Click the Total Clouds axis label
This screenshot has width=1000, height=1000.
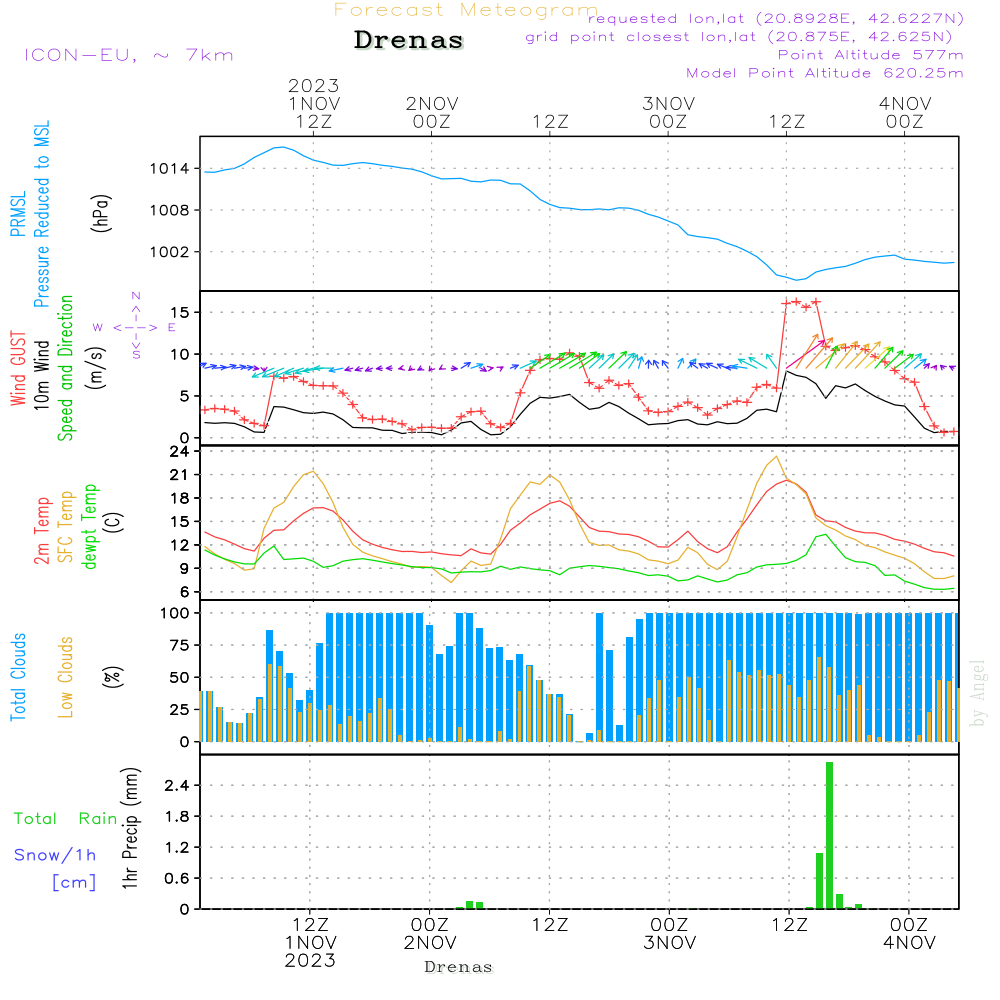[18, 677]
